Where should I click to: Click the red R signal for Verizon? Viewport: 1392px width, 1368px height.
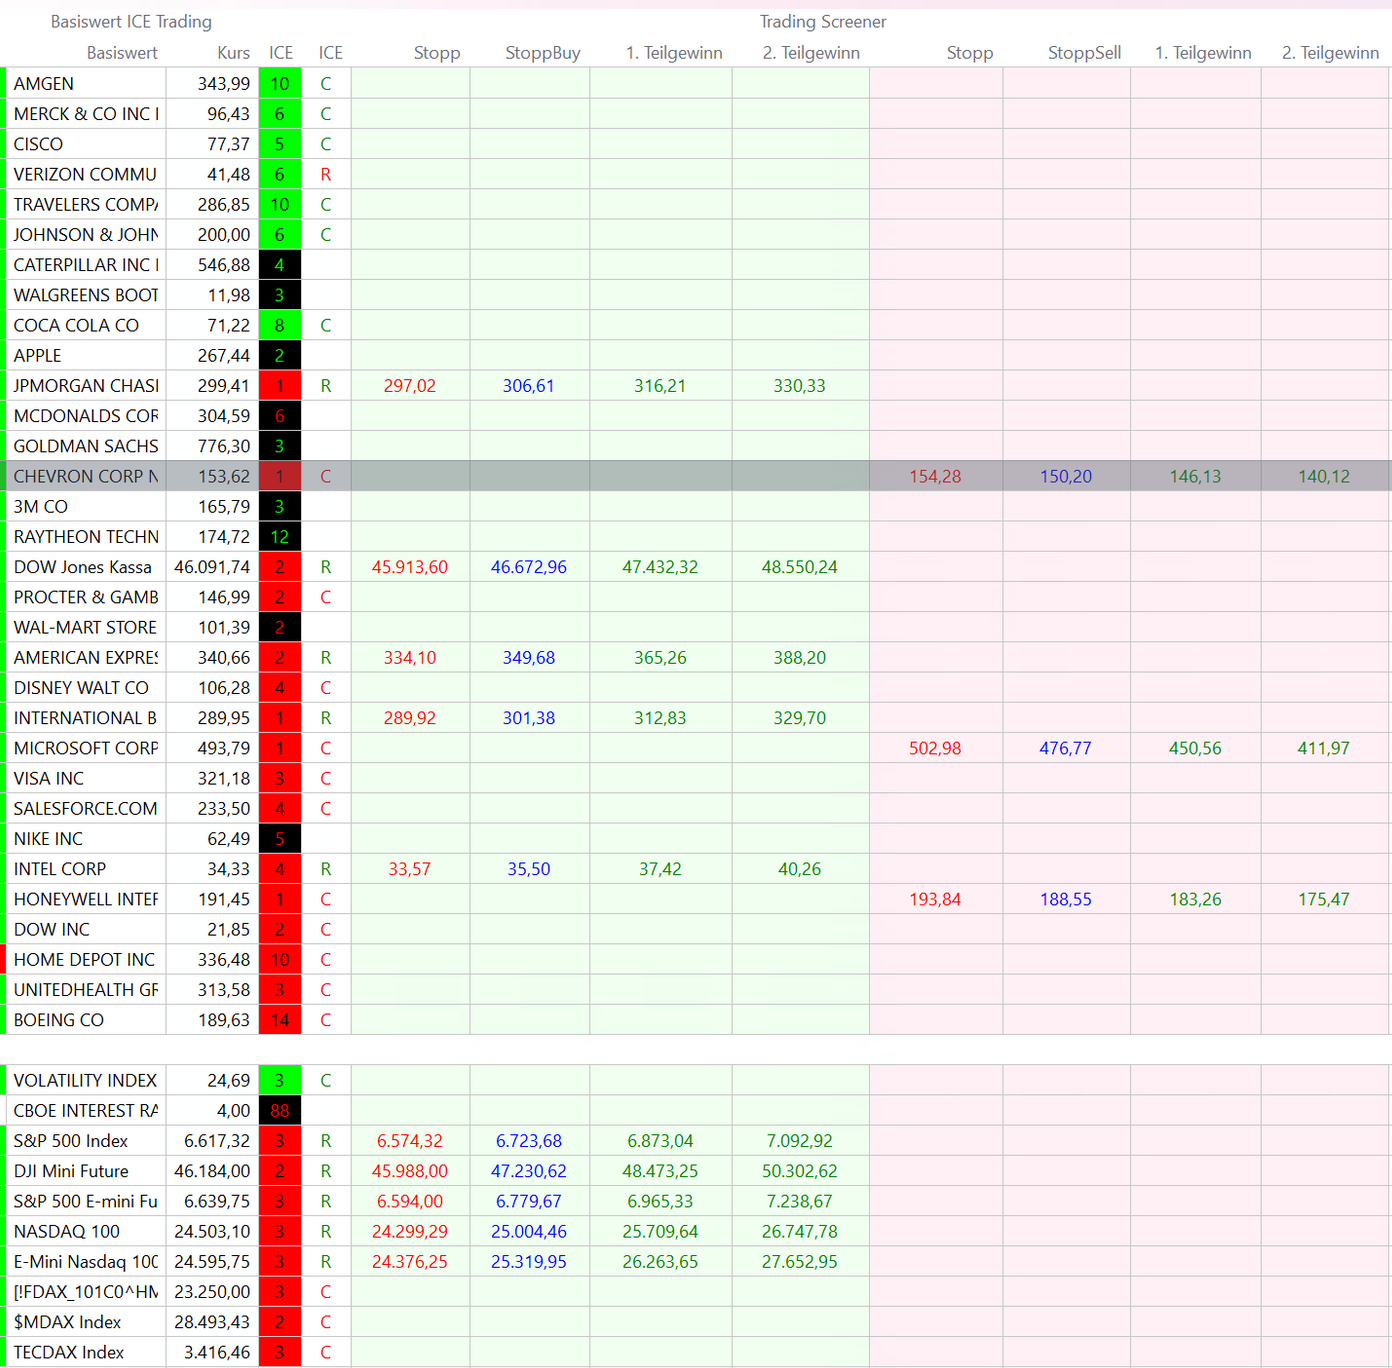[x=325, y=175]
